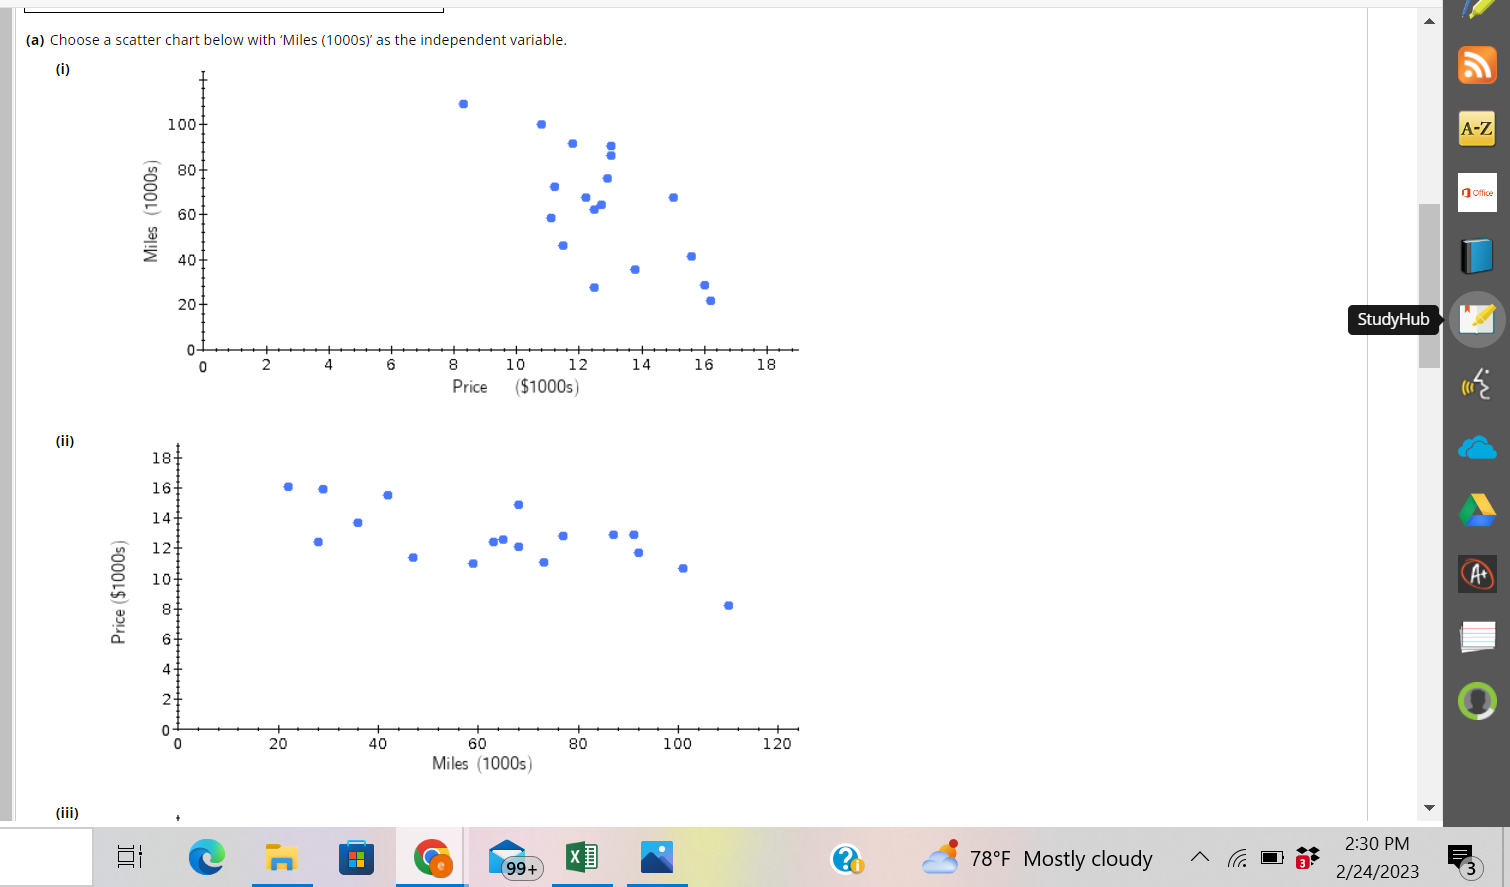Open the blue book sidebar icon
The height and width of the screenshot is (887, 1510).
click(x=1477, y=256)
